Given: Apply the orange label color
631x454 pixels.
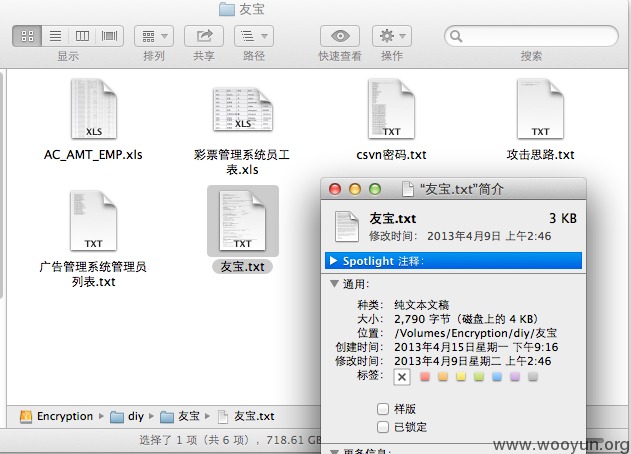Looking at the screenshot, I should pos(443,376).
